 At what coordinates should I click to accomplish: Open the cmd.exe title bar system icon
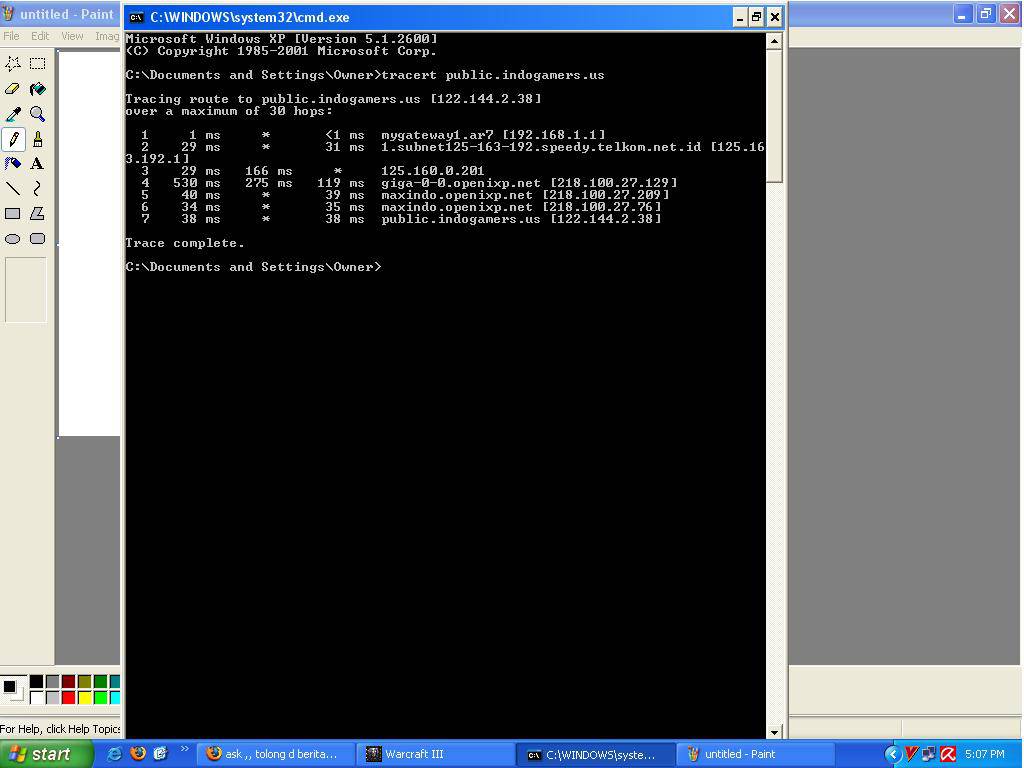[x=136, y=17]
